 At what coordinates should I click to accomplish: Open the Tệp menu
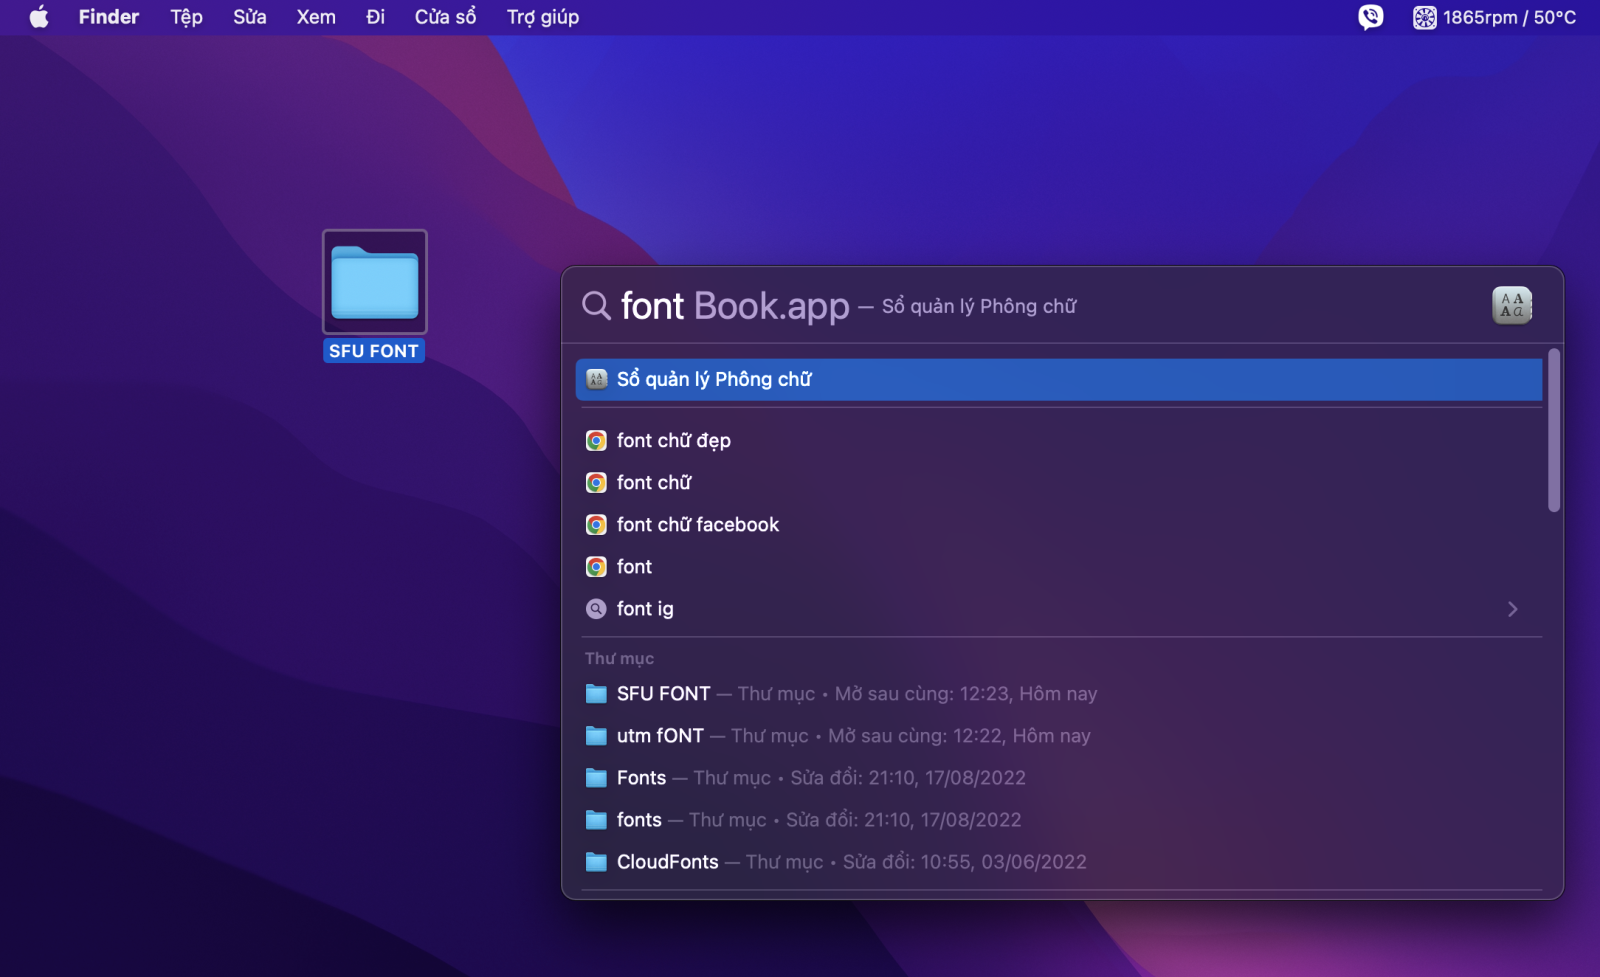pyautogui.click(x=186, y=17)
